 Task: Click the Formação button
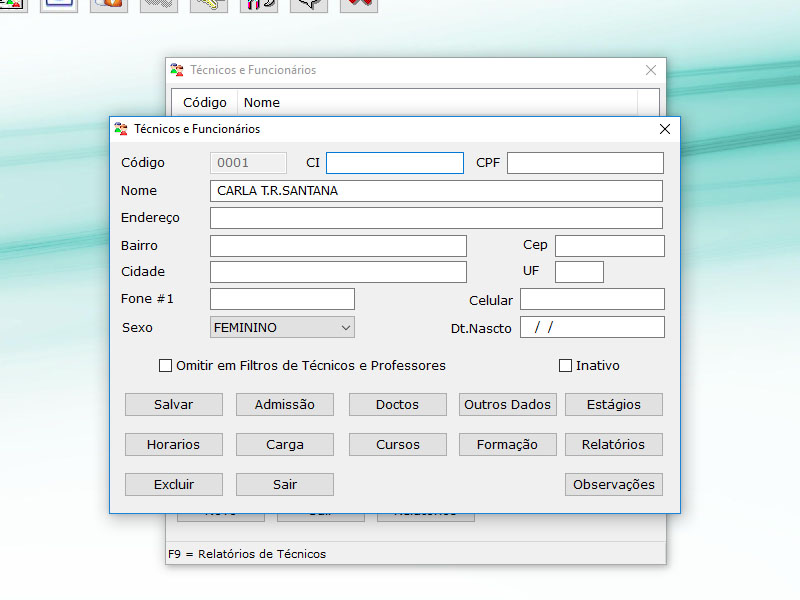click(507, 445)
